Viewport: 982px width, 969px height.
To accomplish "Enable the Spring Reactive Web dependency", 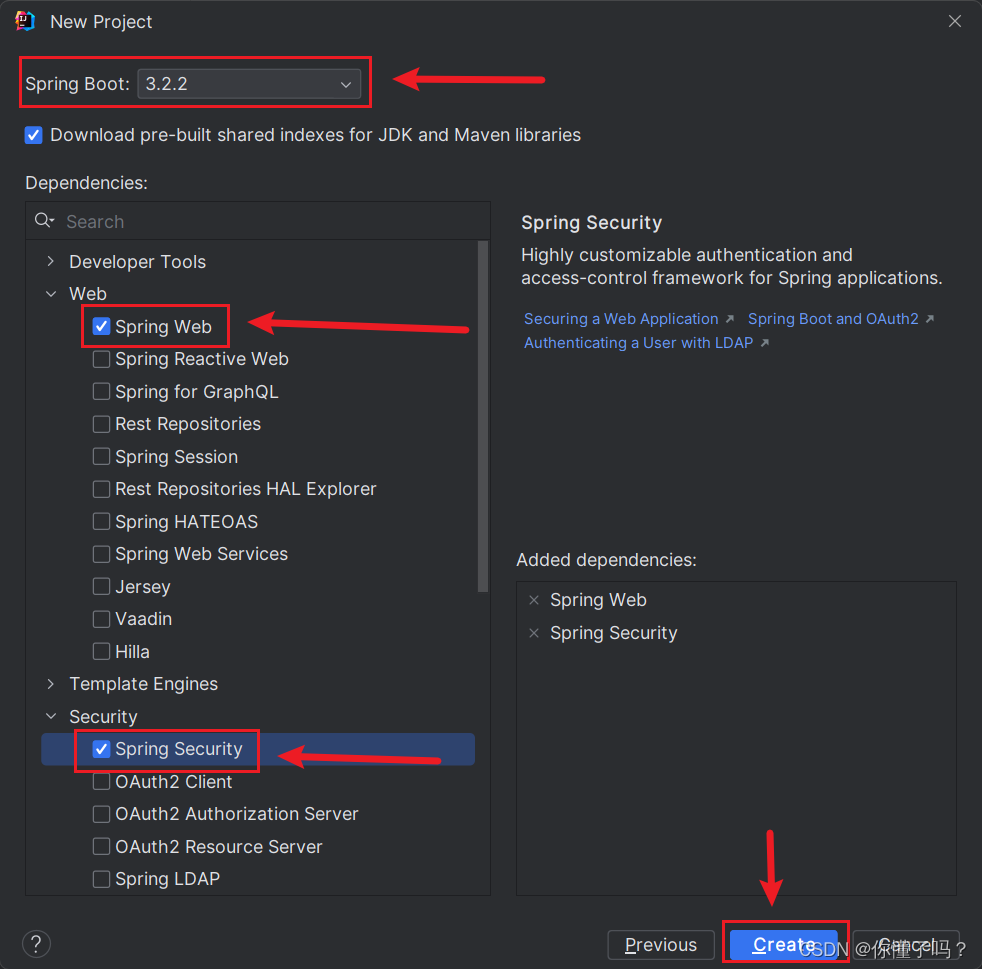I will coord(101,359).
